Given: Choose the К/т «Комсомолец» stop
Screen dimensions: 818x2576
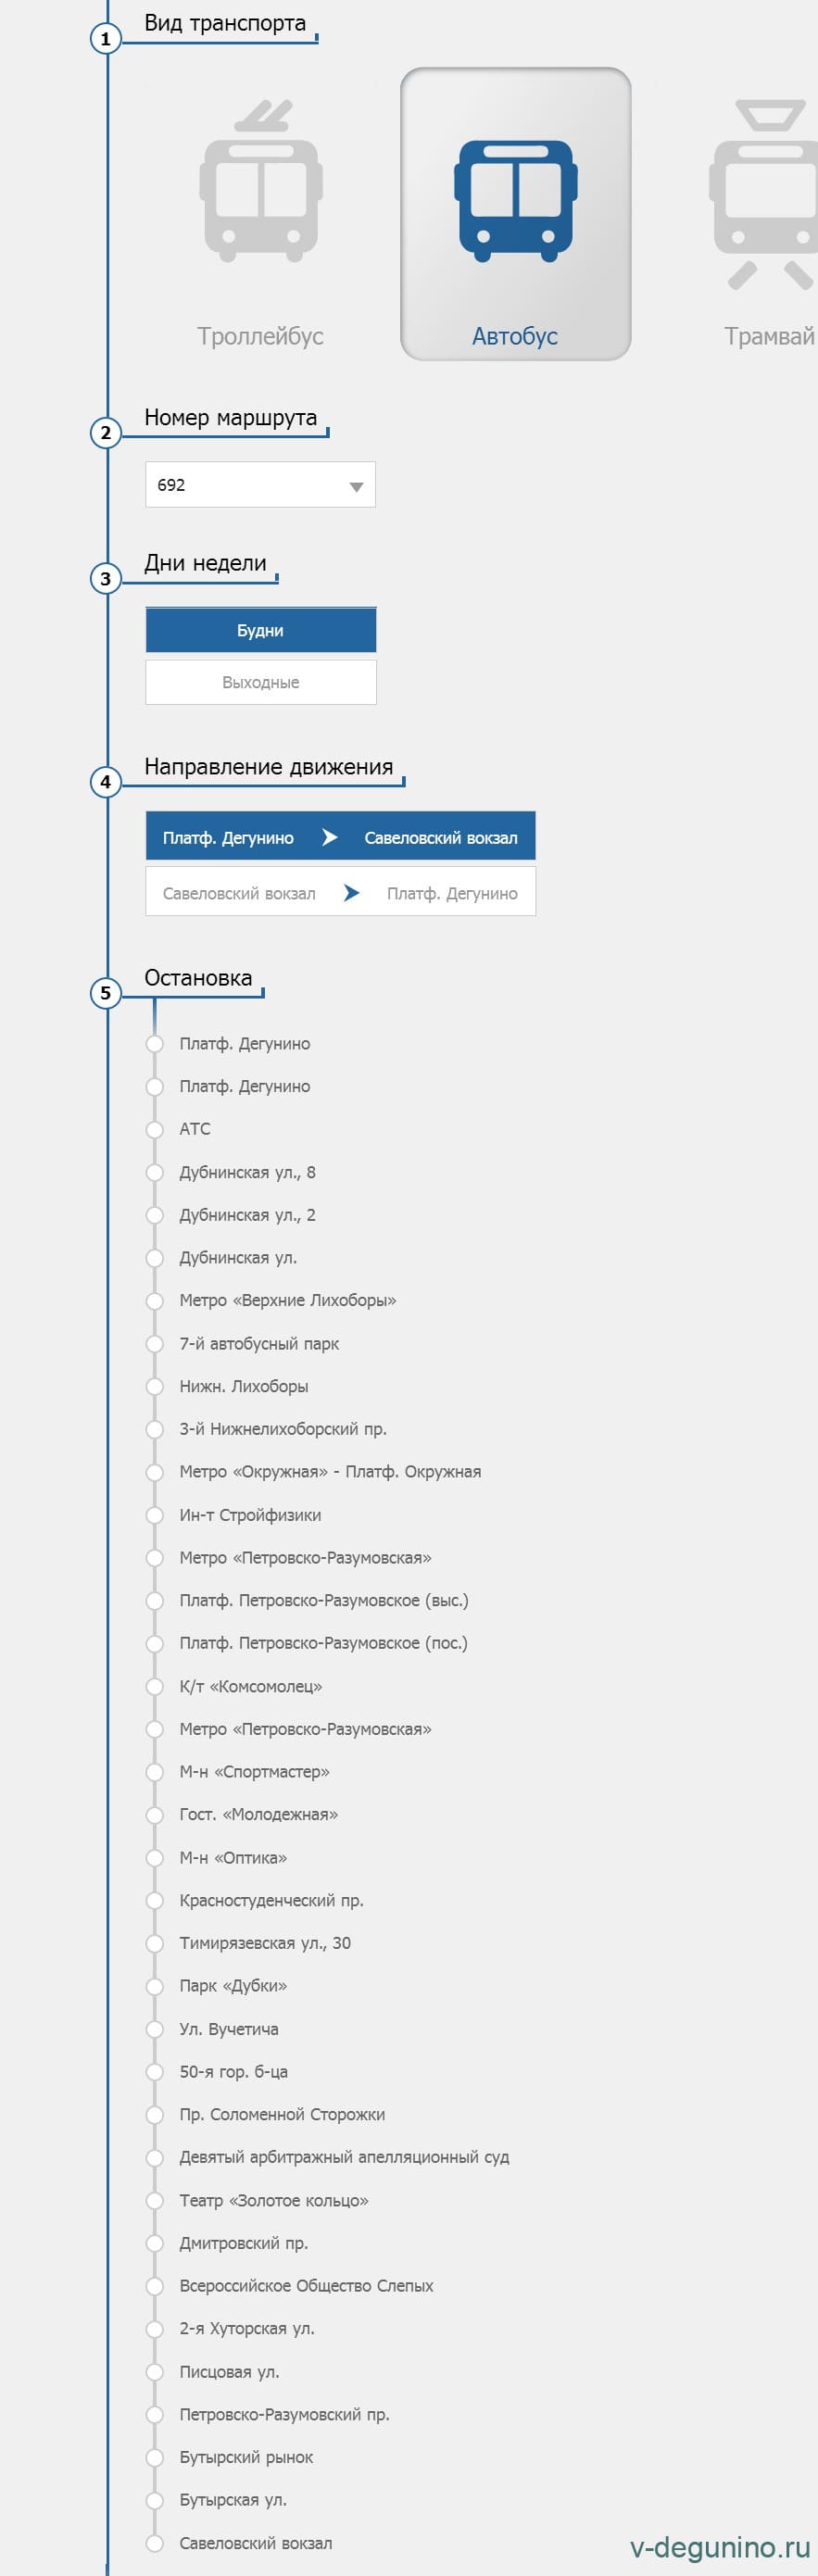Looking at the screenshot, I should [x=155, y=1686].
